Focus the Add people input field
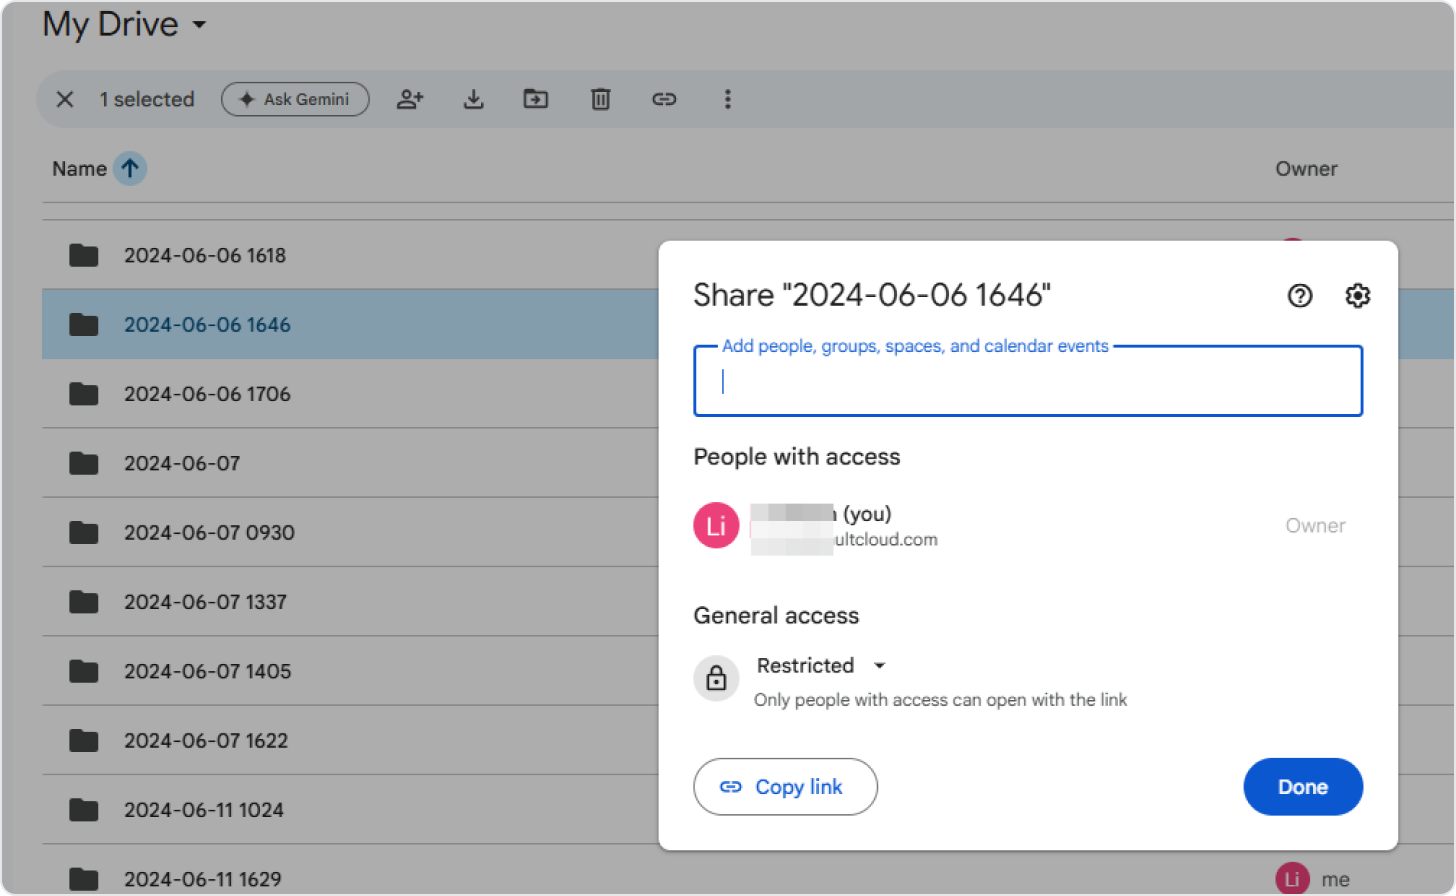1456x896 pixels. pyautogui.click(x=1028, y=381)
